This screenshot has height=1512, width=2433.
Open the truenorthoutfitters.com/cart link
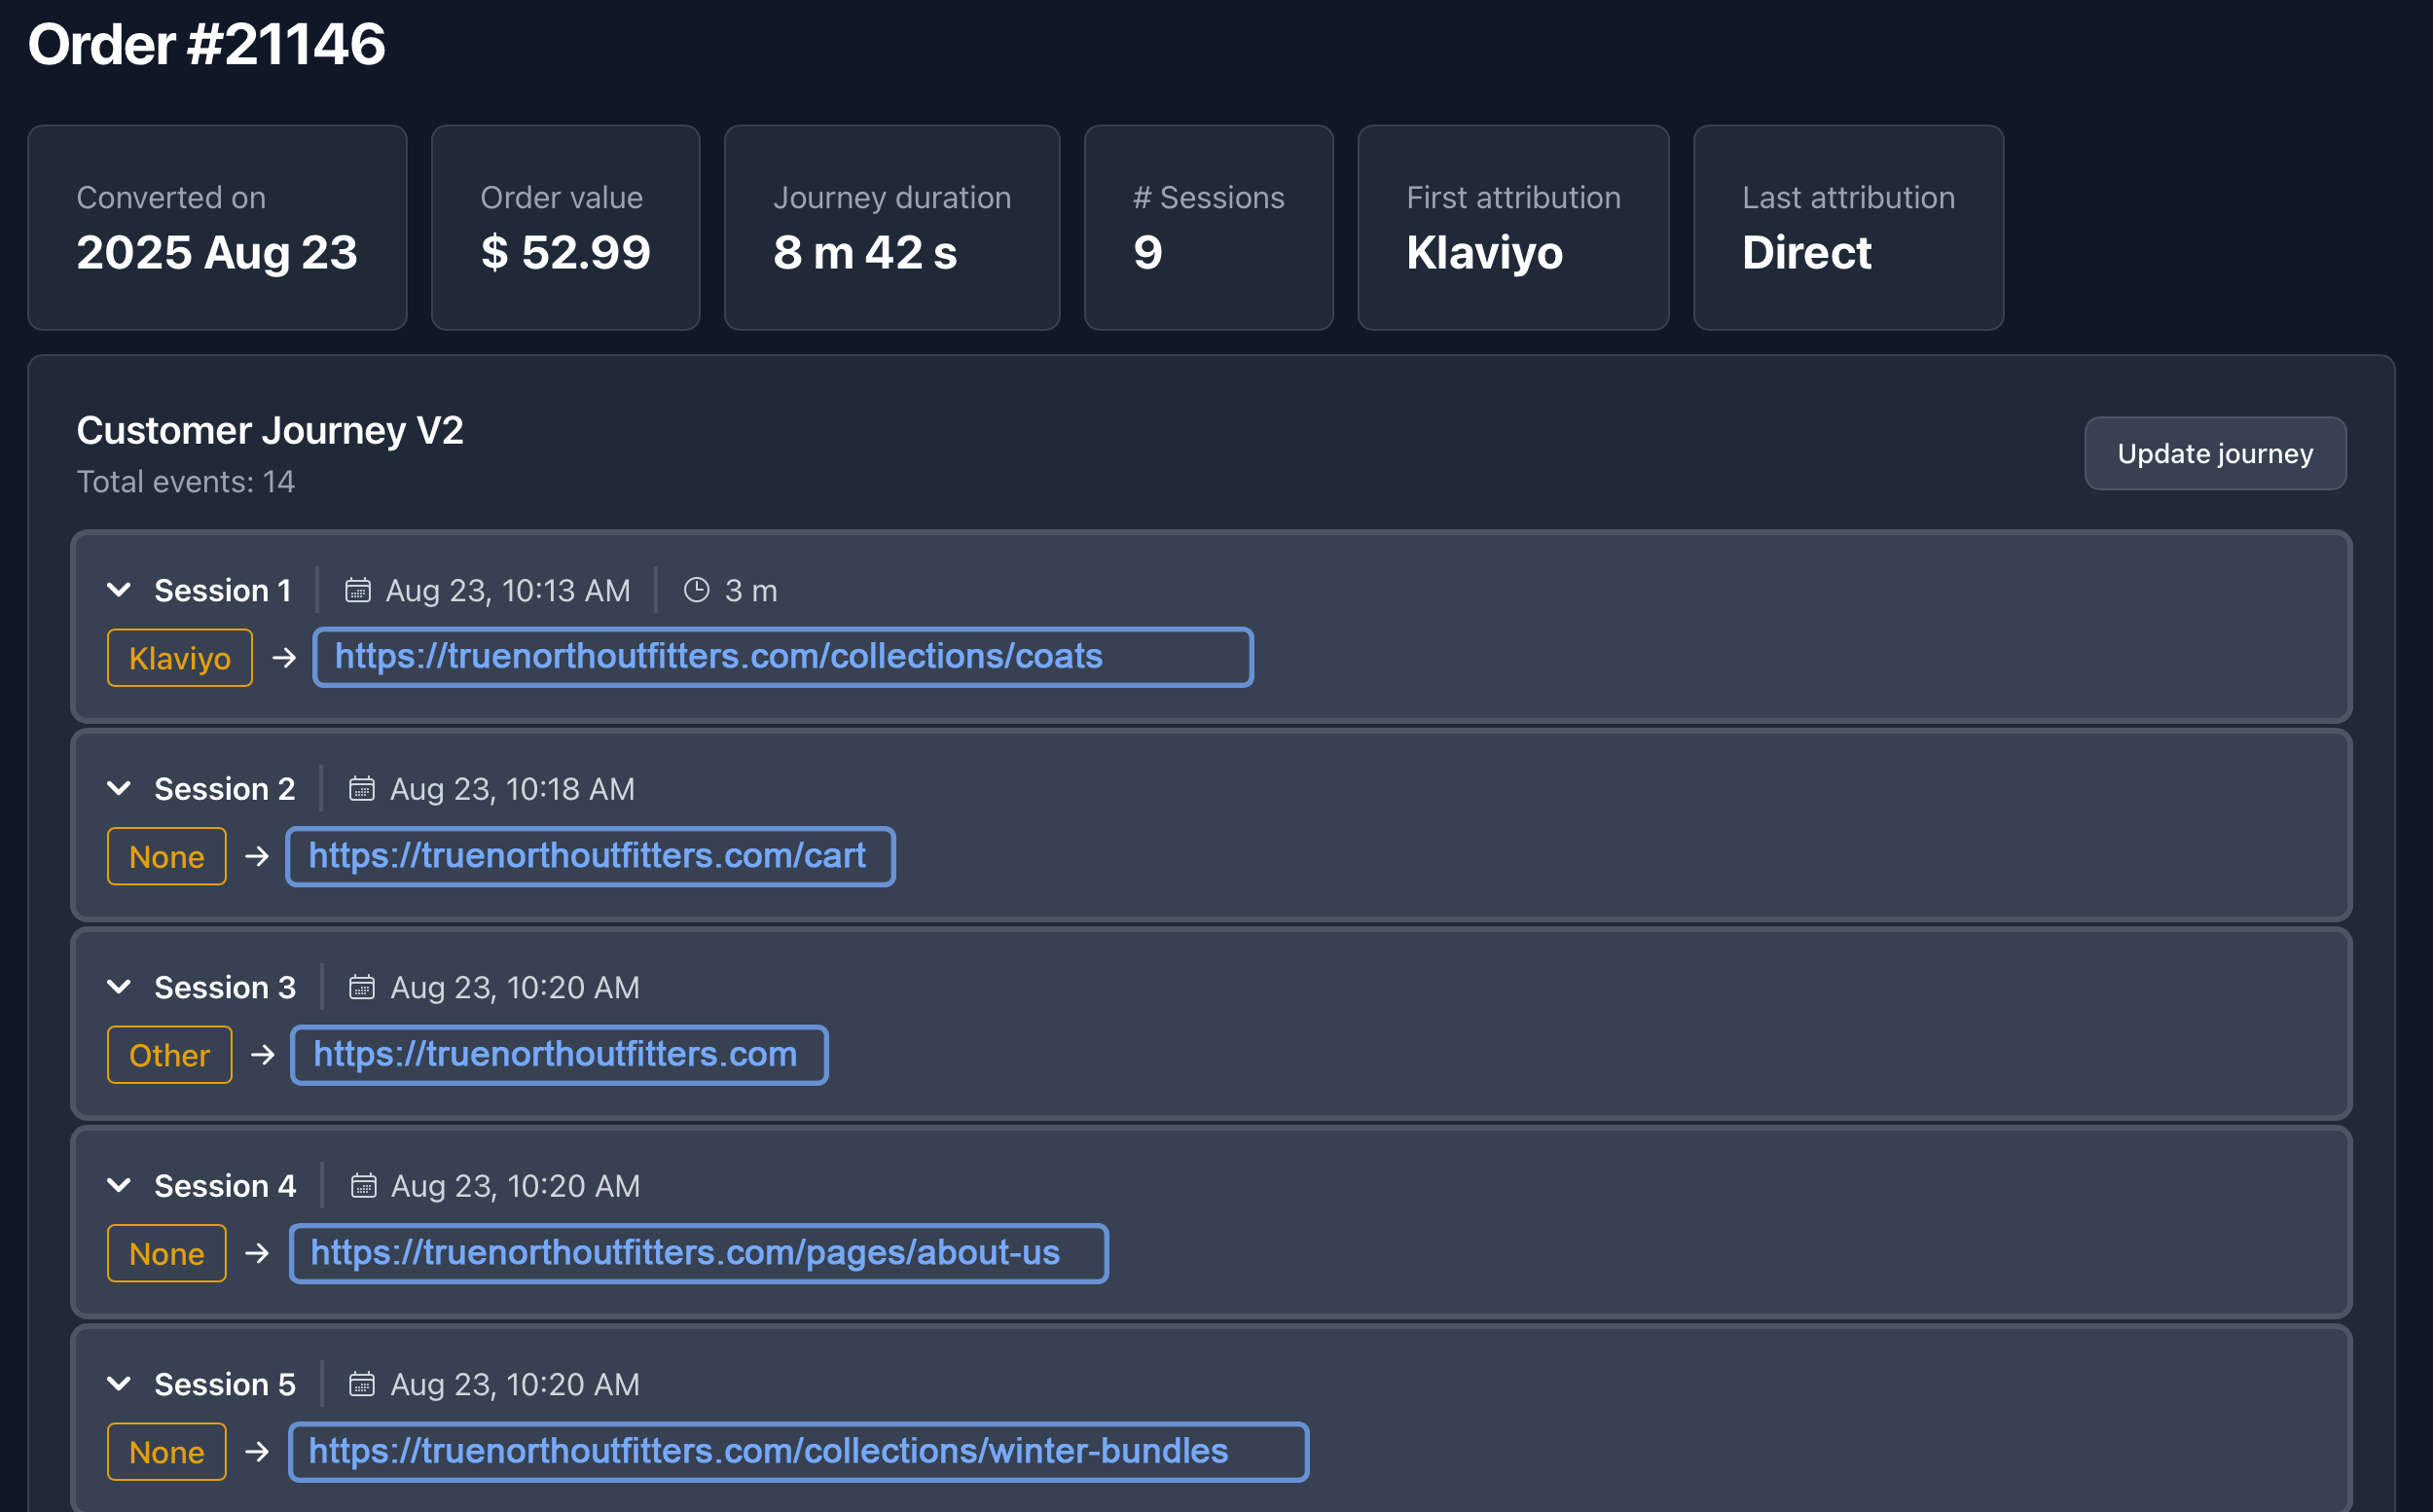point(587,856)
